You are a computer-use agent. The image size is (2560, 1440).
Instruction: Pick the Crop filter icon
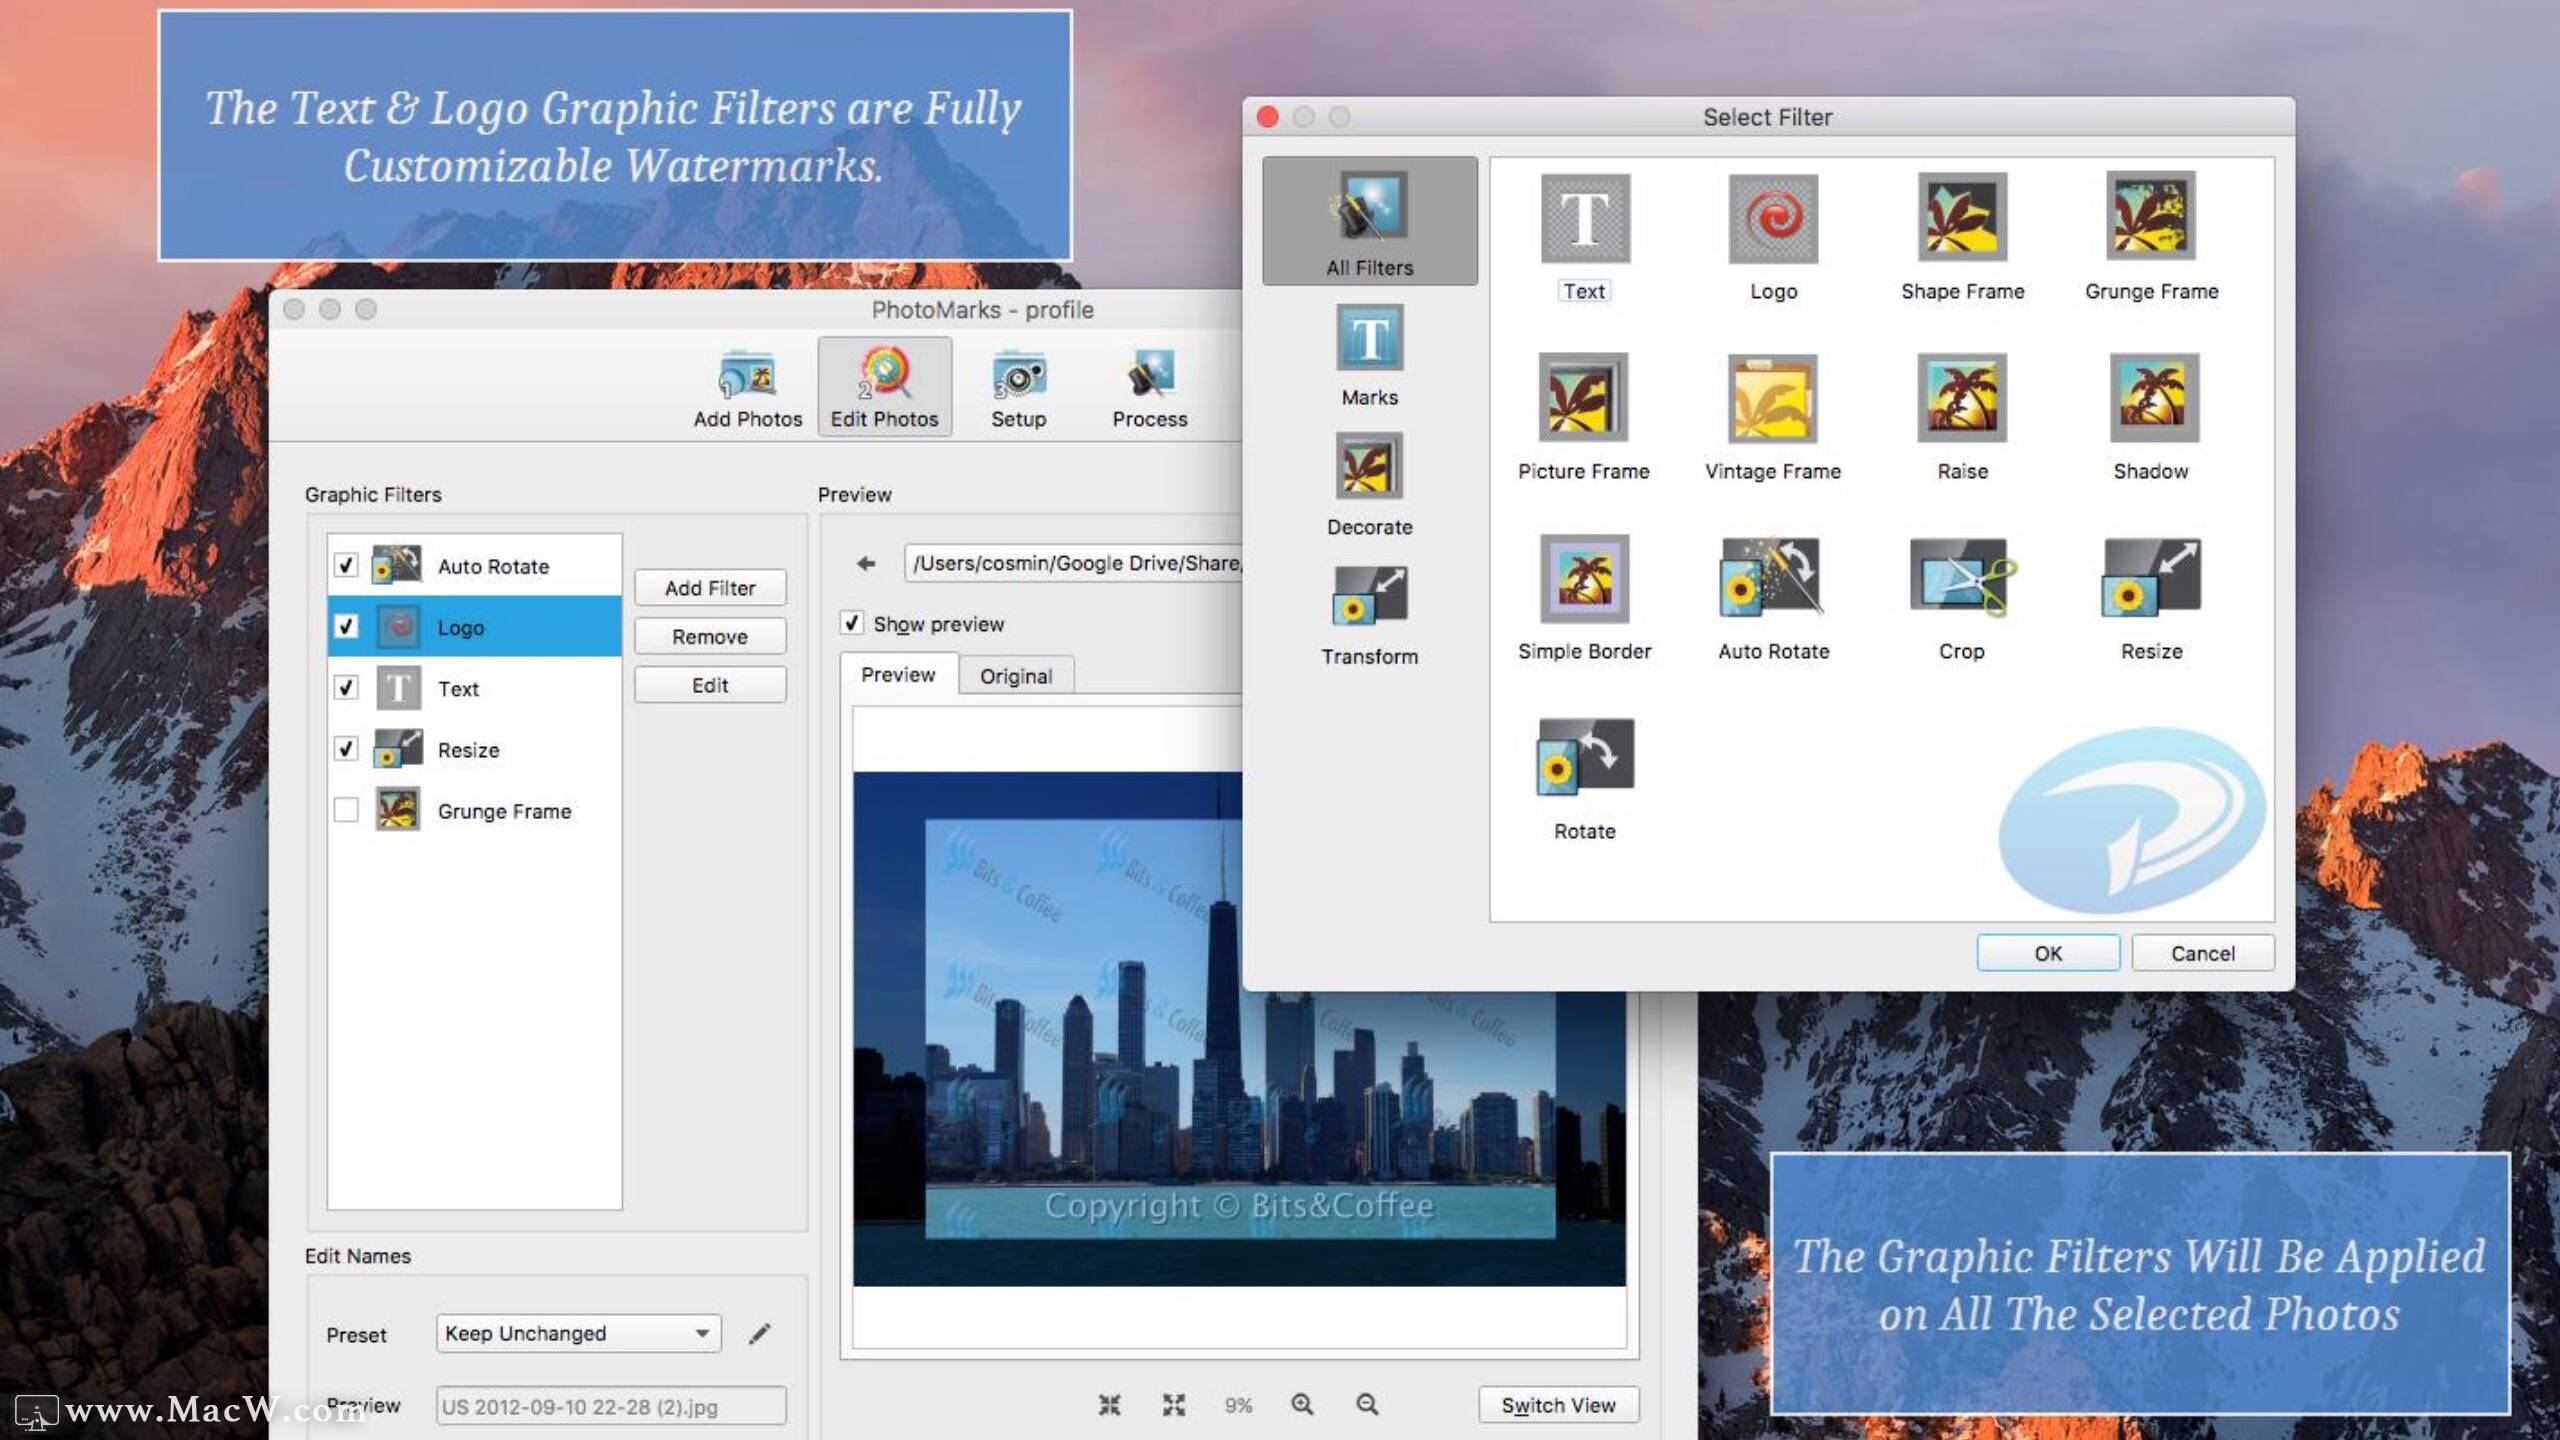click(x=1962, y=576)
